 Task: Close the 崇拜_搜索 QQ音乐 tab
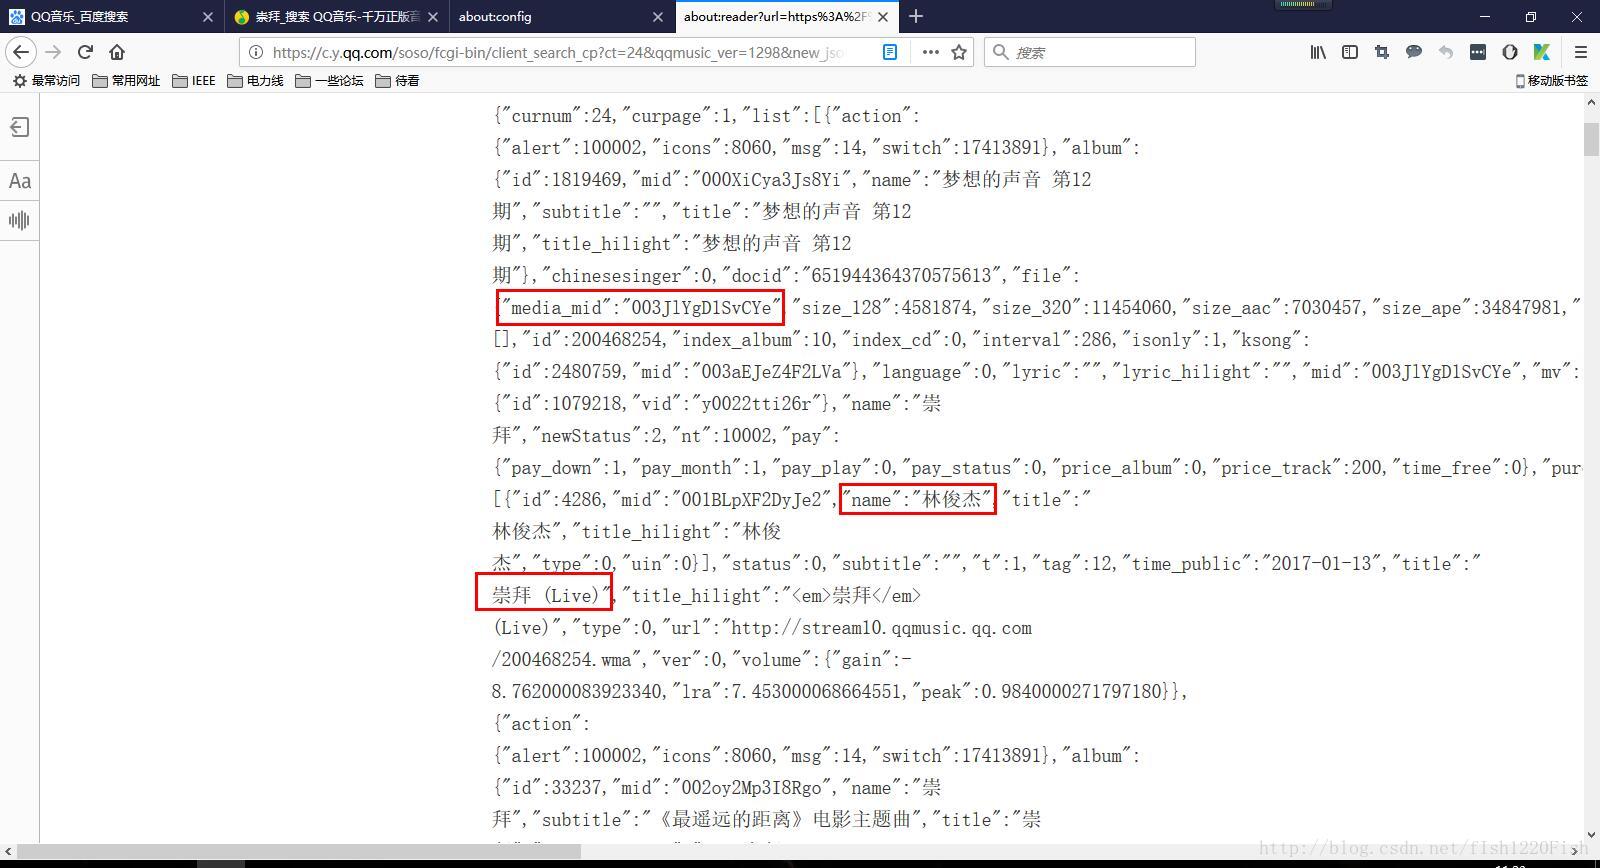point(433,16)
